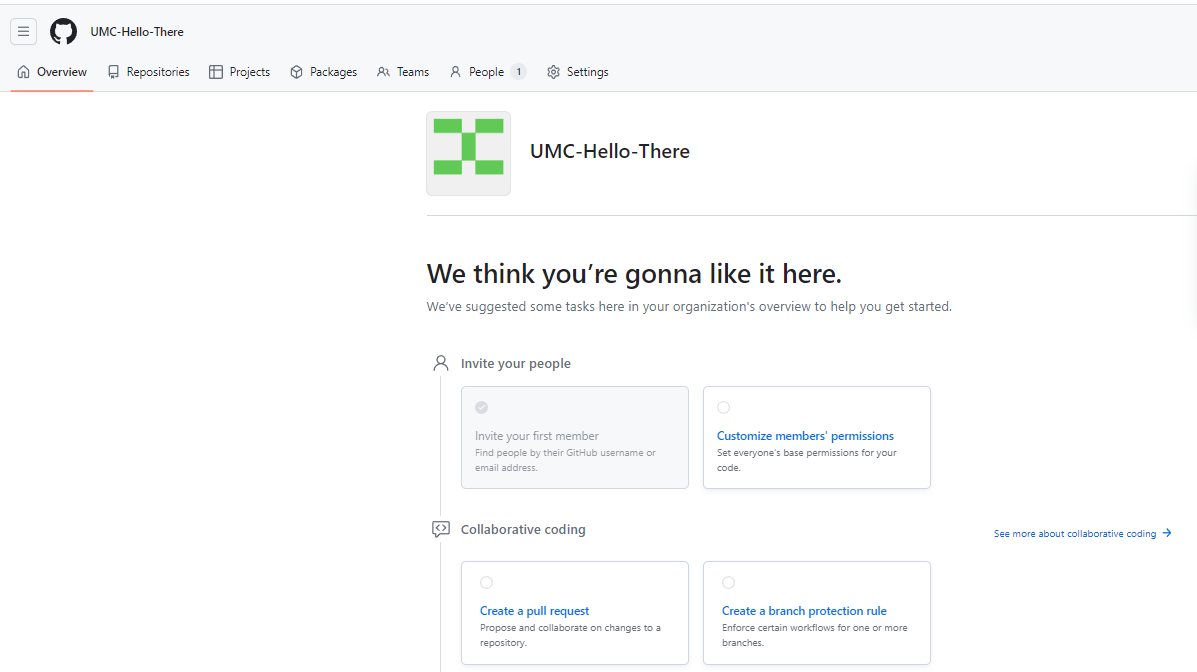1197x672 pixels.
Task: Click 'Set everyone's base permissions' description text
Action: point(807,460)
